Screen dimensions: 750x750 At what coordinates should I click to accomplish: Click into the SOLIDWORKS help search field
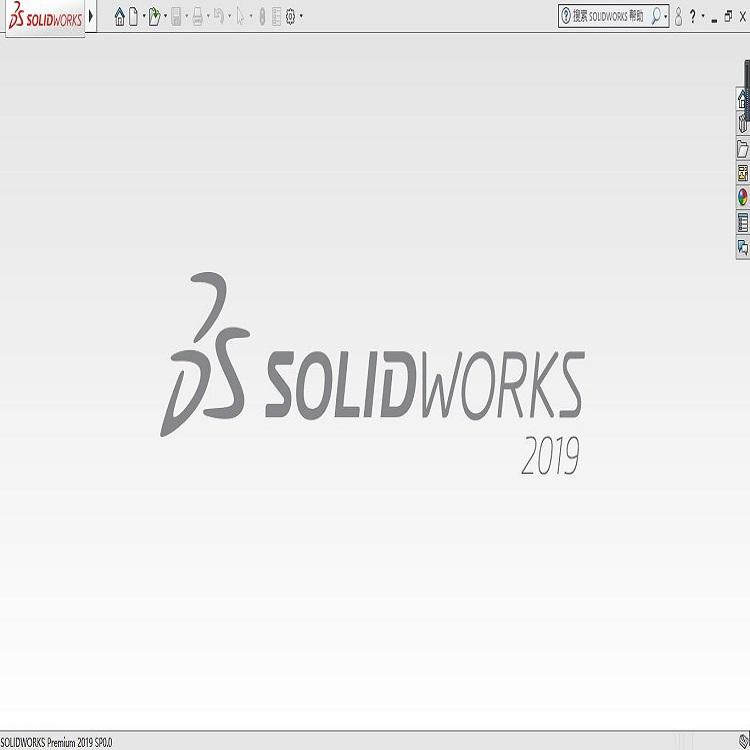(x=608, y=16)
